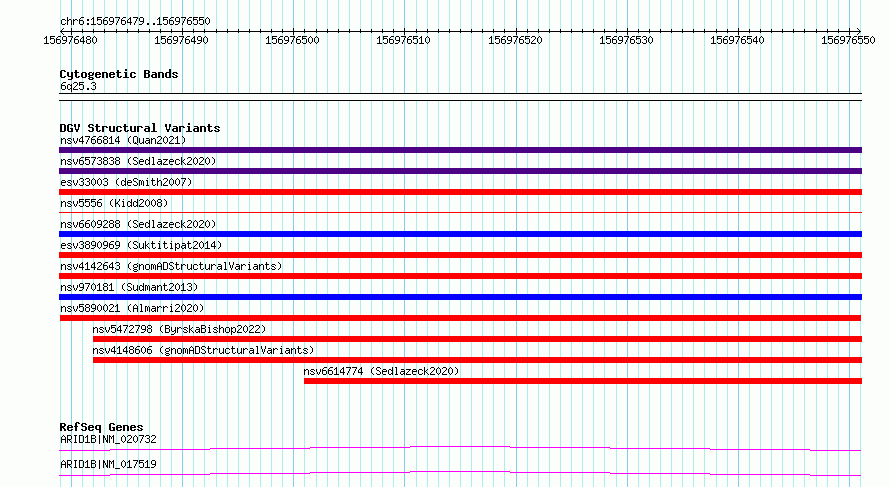This screenshot has height=487, width=890.
Task: Open variant nsv6573838 (Sedlazeck2020) label
Action: (x=138, y=161)
